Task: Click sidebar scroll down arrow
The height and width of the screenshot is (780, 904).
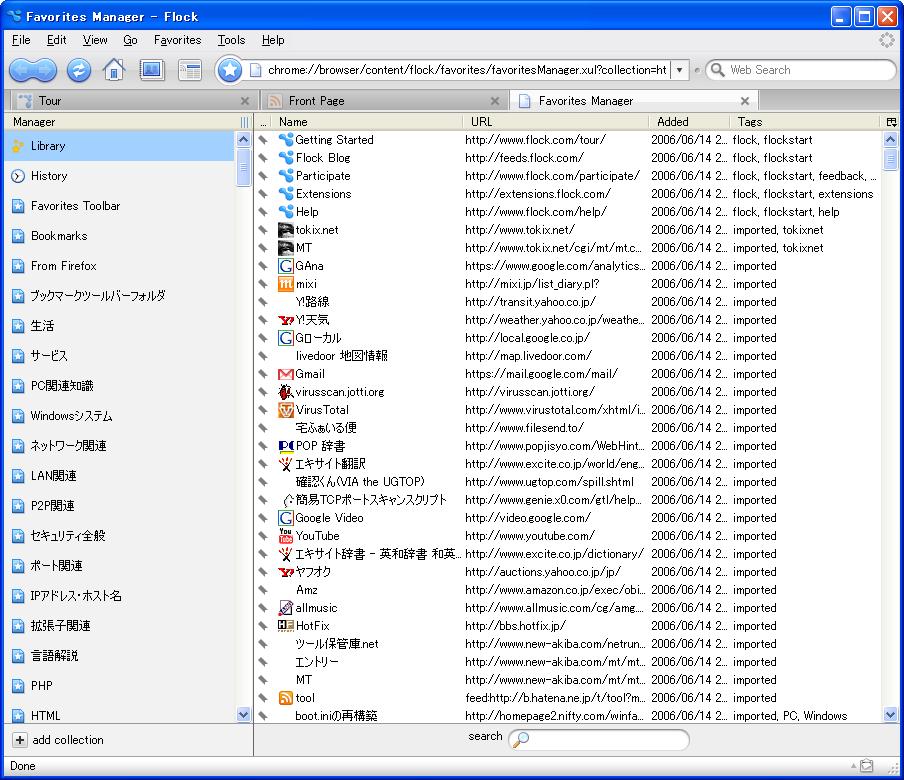Action: click(243, 714)
